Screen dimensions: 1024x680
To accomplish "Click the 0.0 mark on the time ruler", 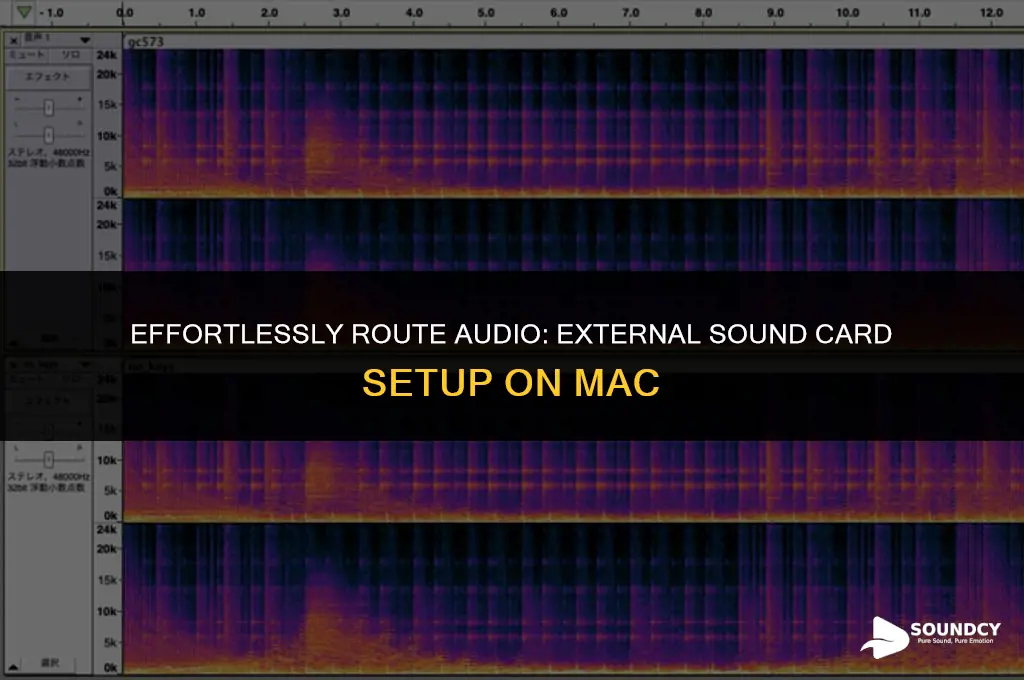I will (x=125, y=12).
